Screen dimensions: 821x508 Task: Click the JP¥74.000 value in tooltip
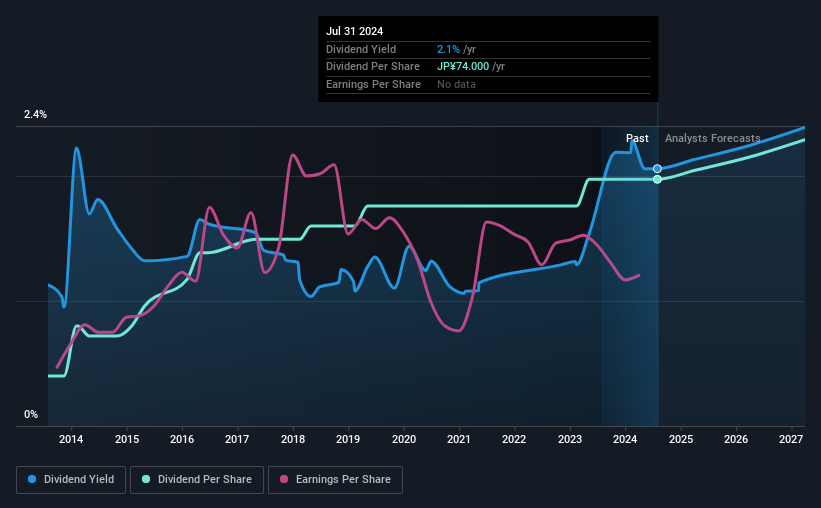(x=463, y=67)
